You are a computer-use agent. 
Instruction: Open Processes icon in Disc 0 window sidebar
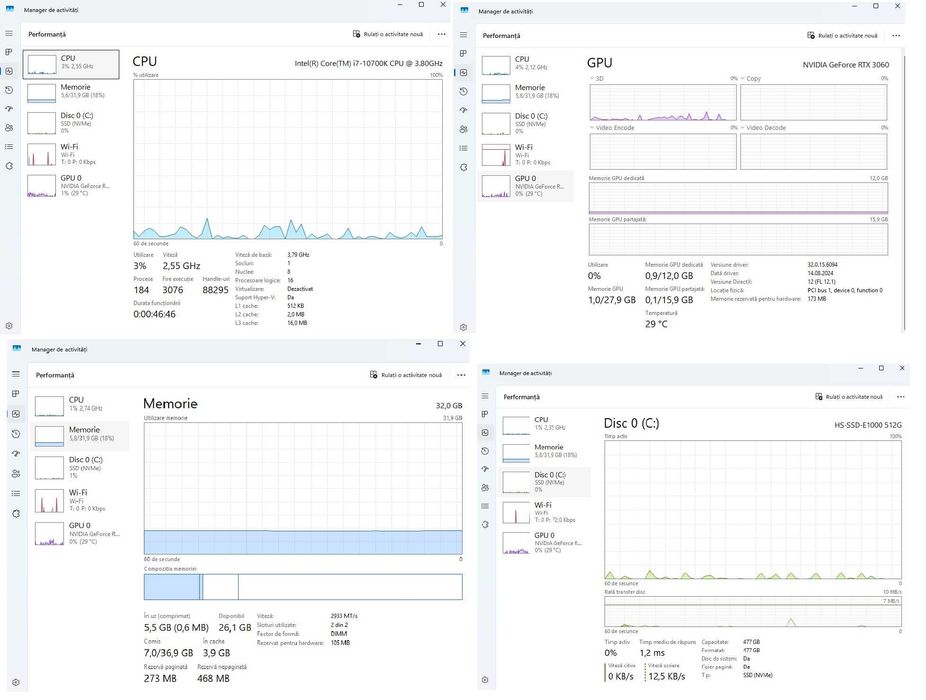coord(485,414)
